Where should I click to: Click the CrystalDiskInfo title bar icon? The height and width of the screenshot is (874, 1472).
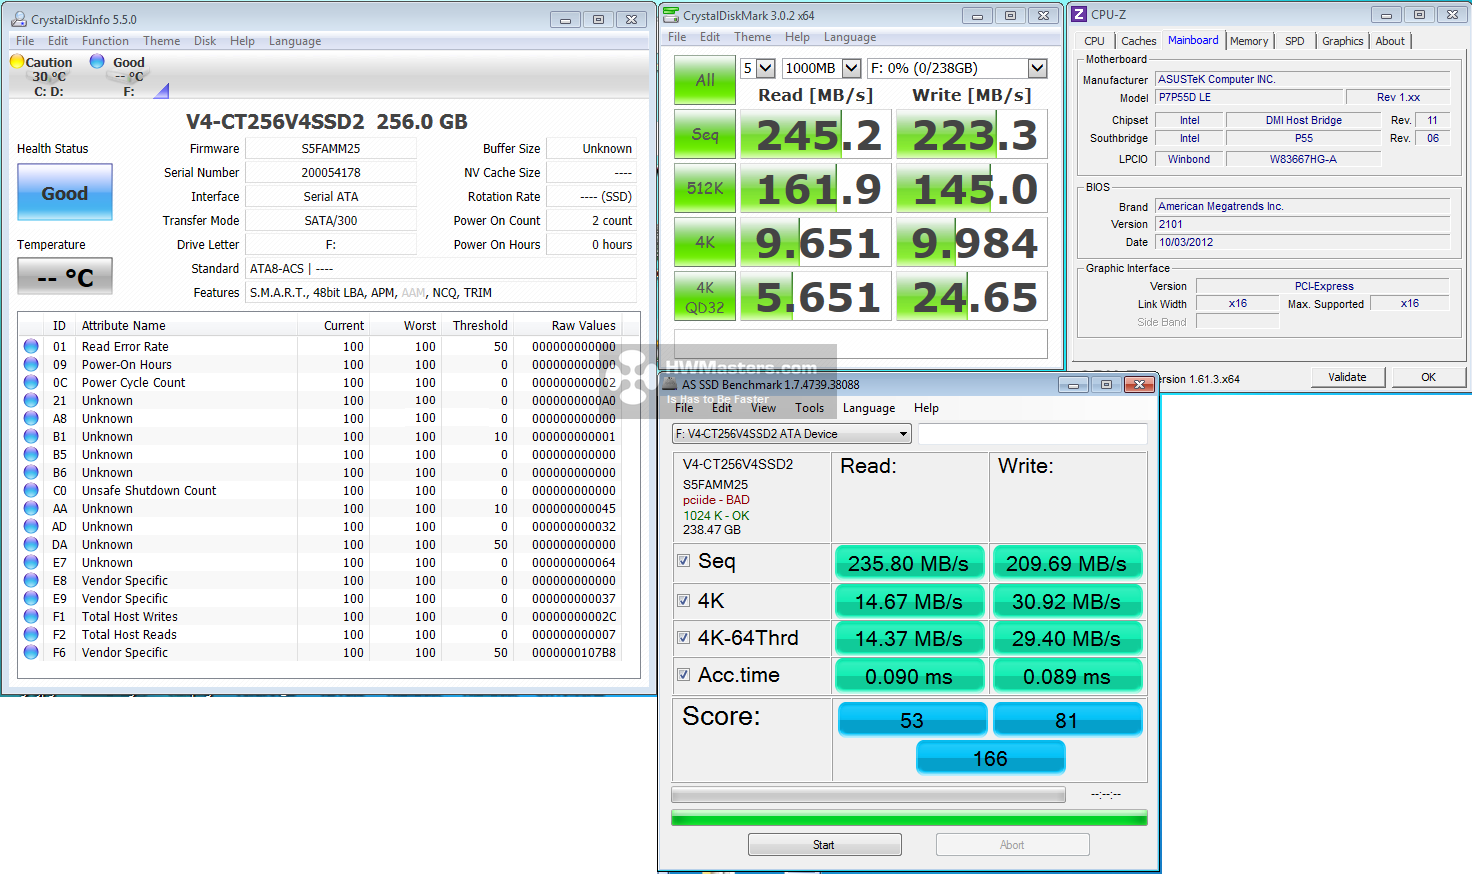tap(19, 19)
